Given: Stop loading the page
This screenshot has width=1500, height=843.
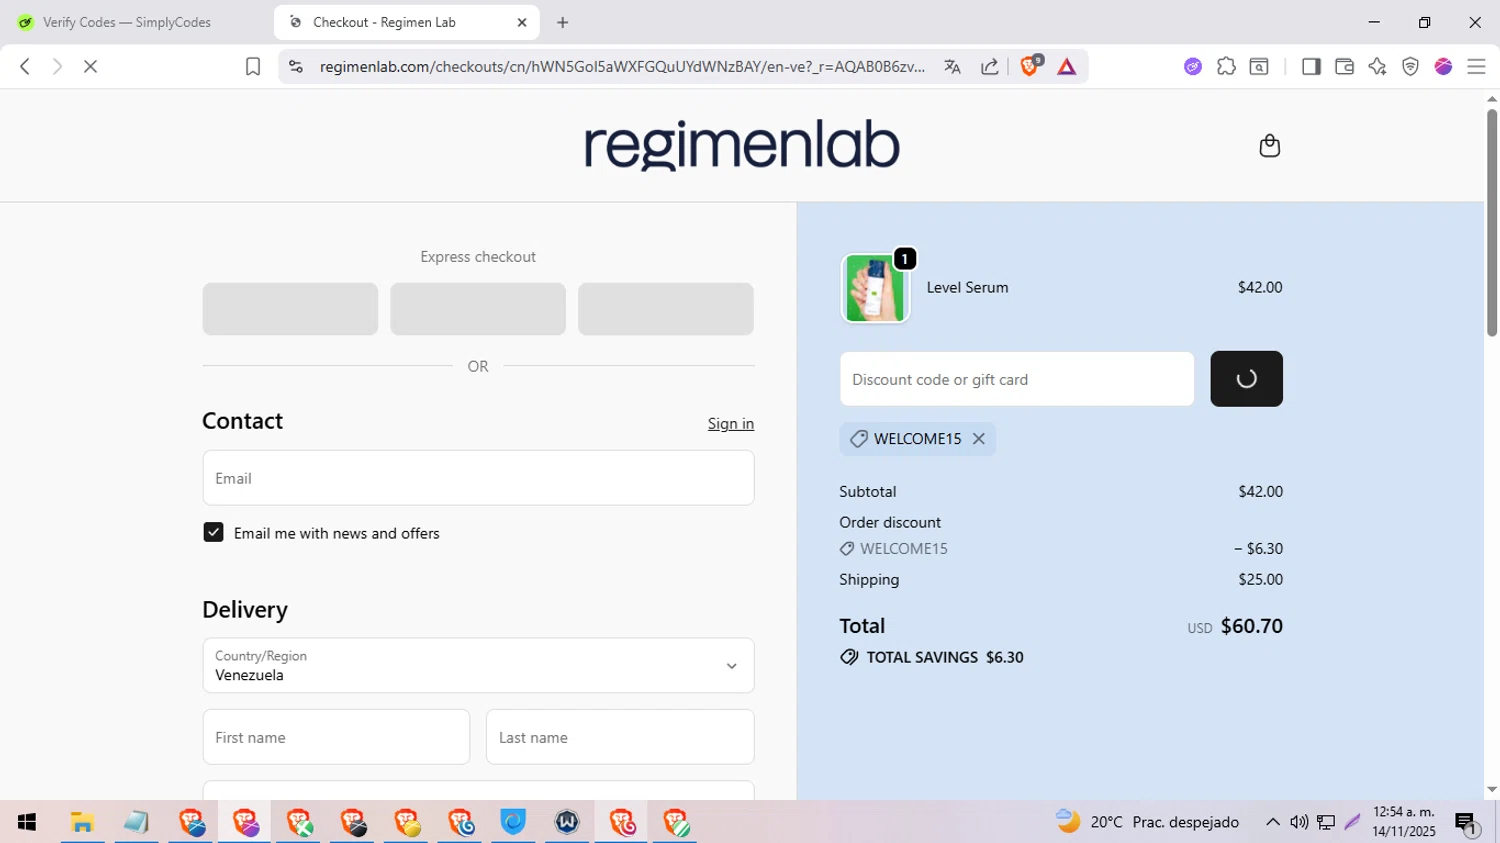Looking at the screenshot, I should coord(90,66).
